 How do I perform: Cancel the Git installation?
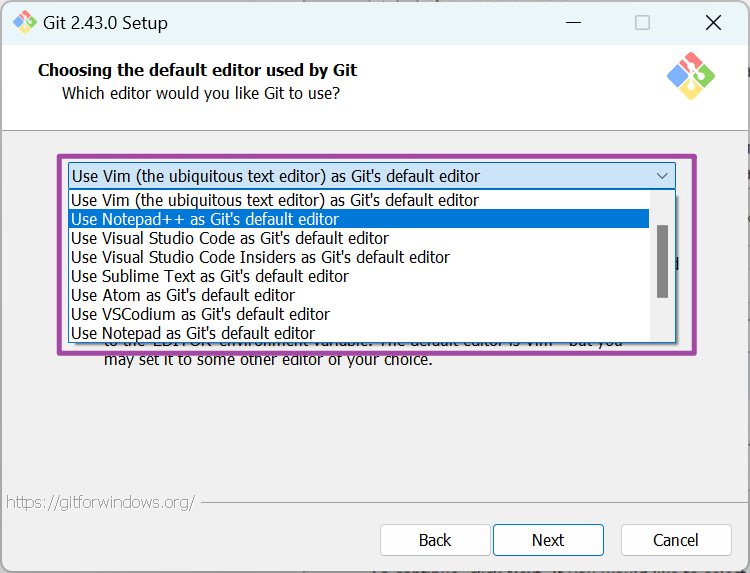click(x=676, y=540)
